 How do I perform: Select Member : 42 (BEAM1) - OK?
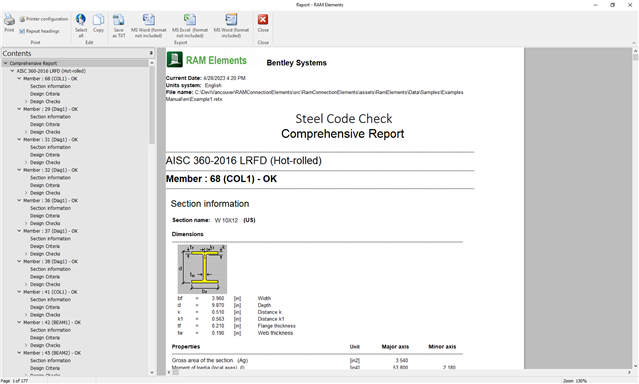(52, 322)
